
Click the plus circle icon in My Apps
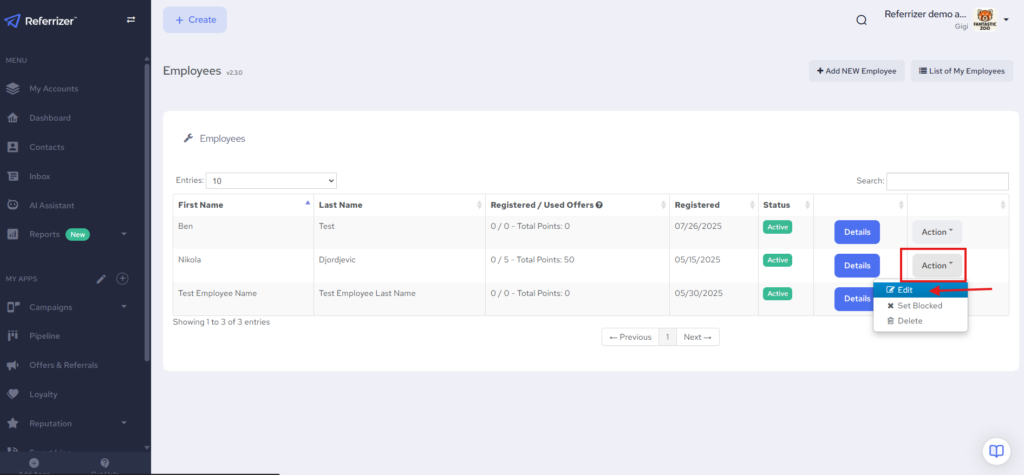(122, 278)
